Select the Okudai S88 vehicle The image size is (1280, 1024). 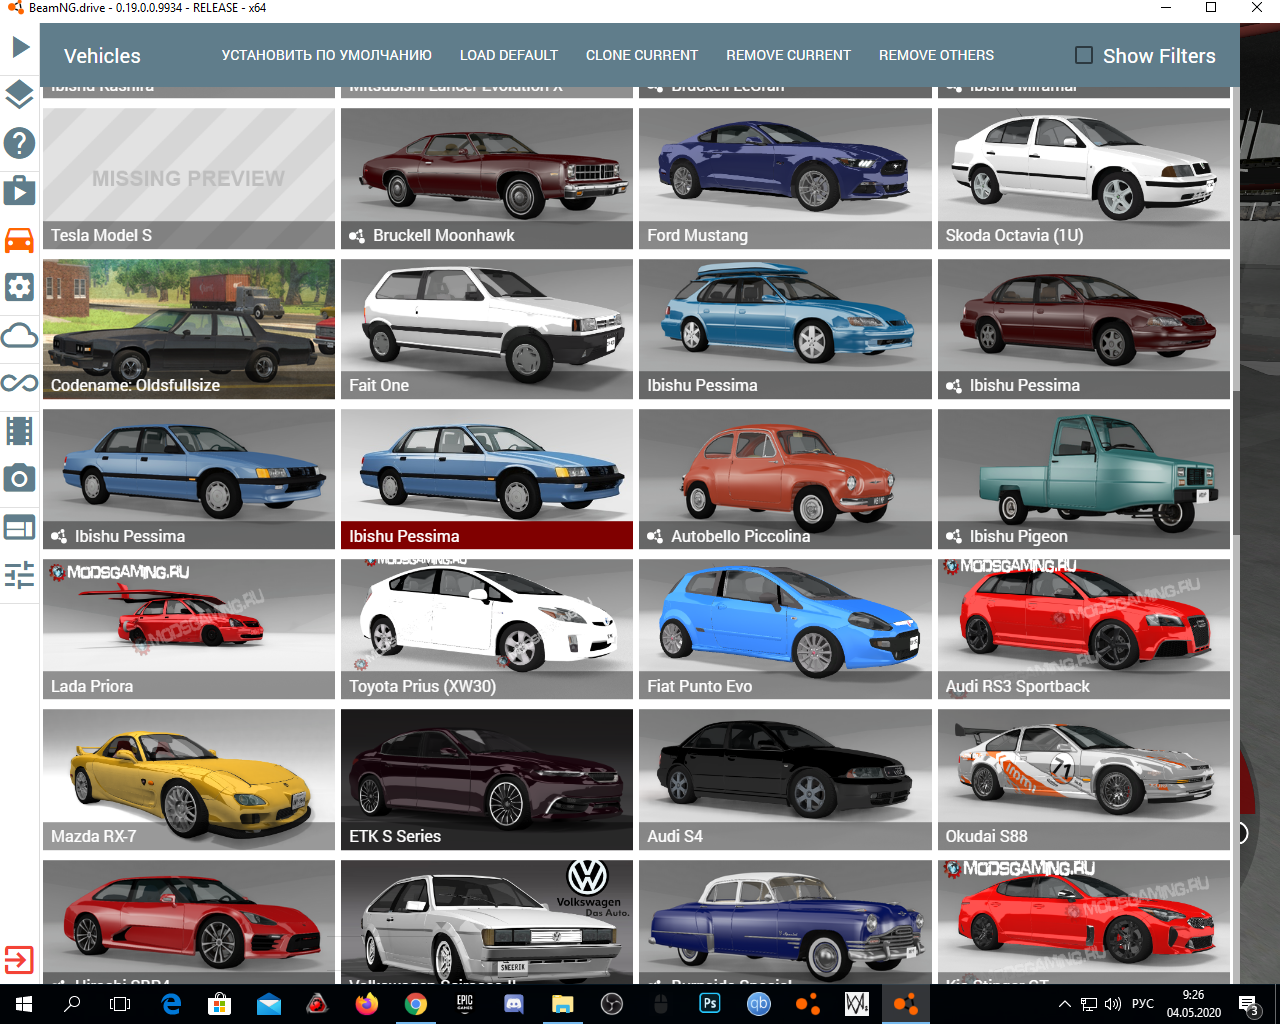pos(1084,779)
